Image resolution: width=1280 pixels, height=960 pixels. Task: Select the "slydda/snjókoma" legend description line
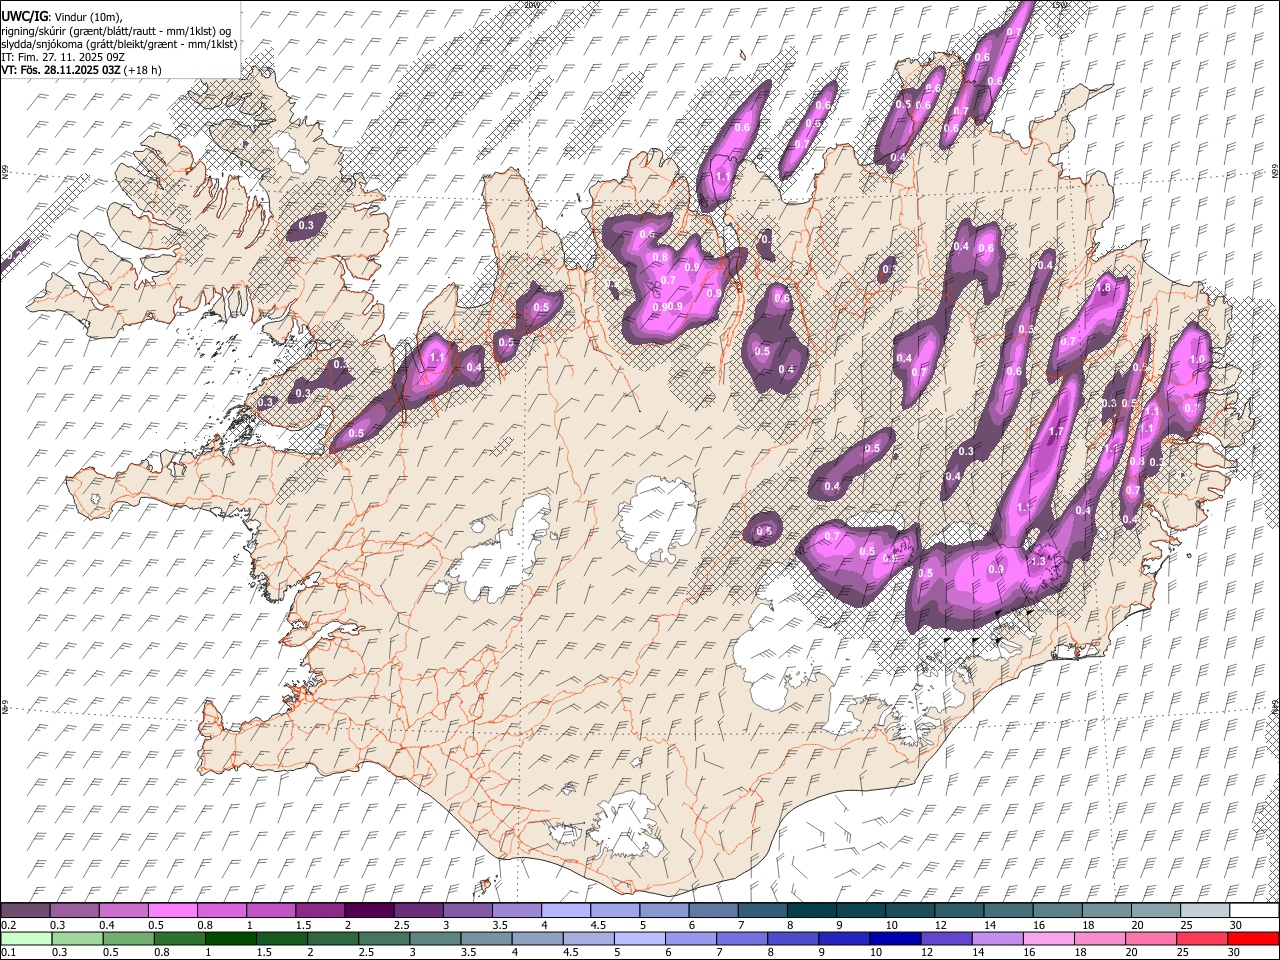[x=119, y=44]
